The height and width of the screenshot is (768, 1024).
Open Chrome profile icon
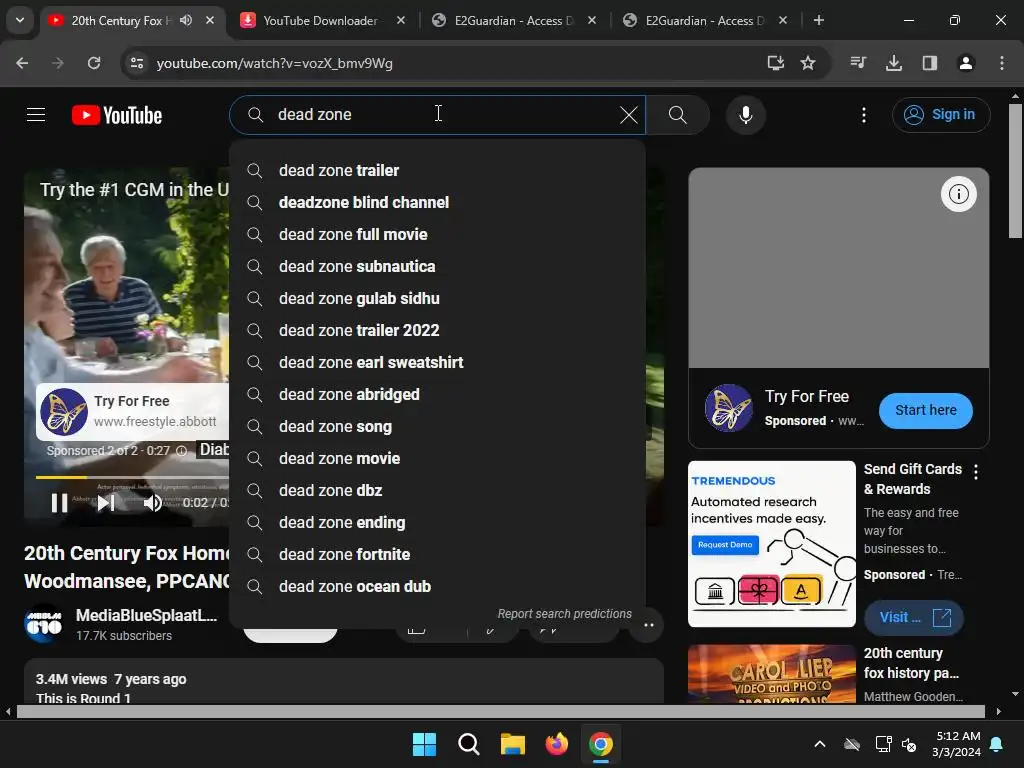[x=965, y=63]
